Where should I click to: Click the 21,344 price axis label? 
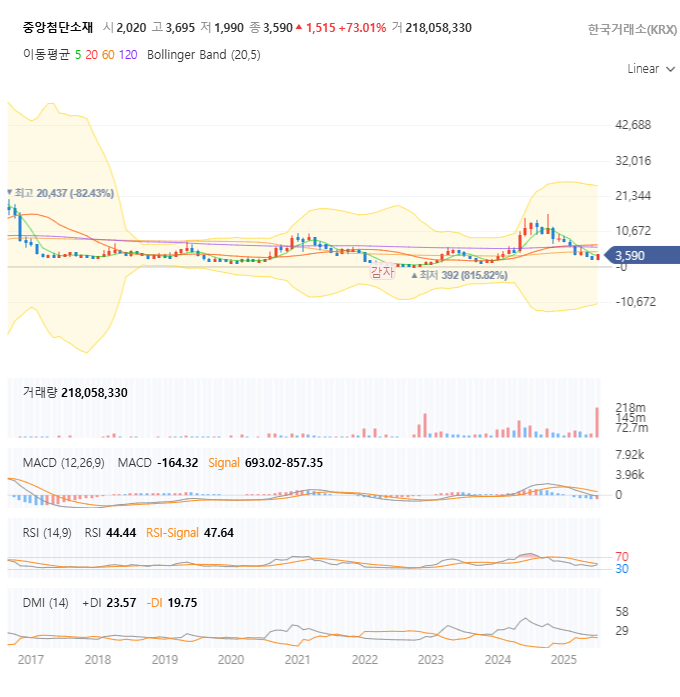[x=633, y=196]
